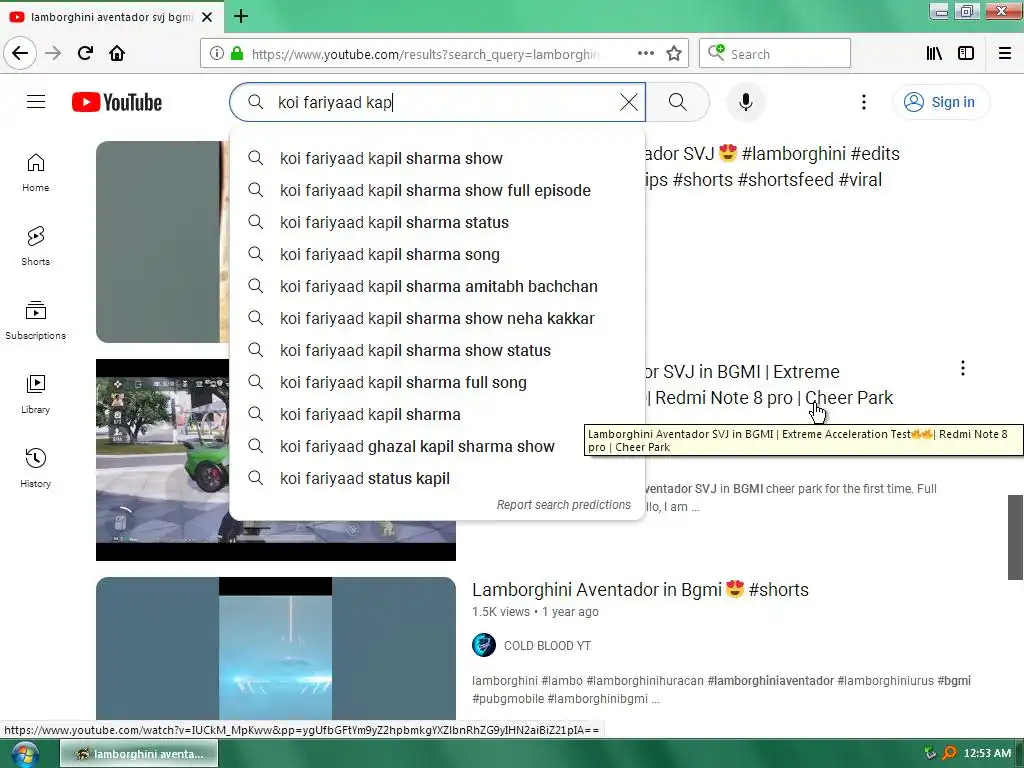Bookmark this page with the star
This screenshot has height=768, width=1024.
click(x=674, y=54)
